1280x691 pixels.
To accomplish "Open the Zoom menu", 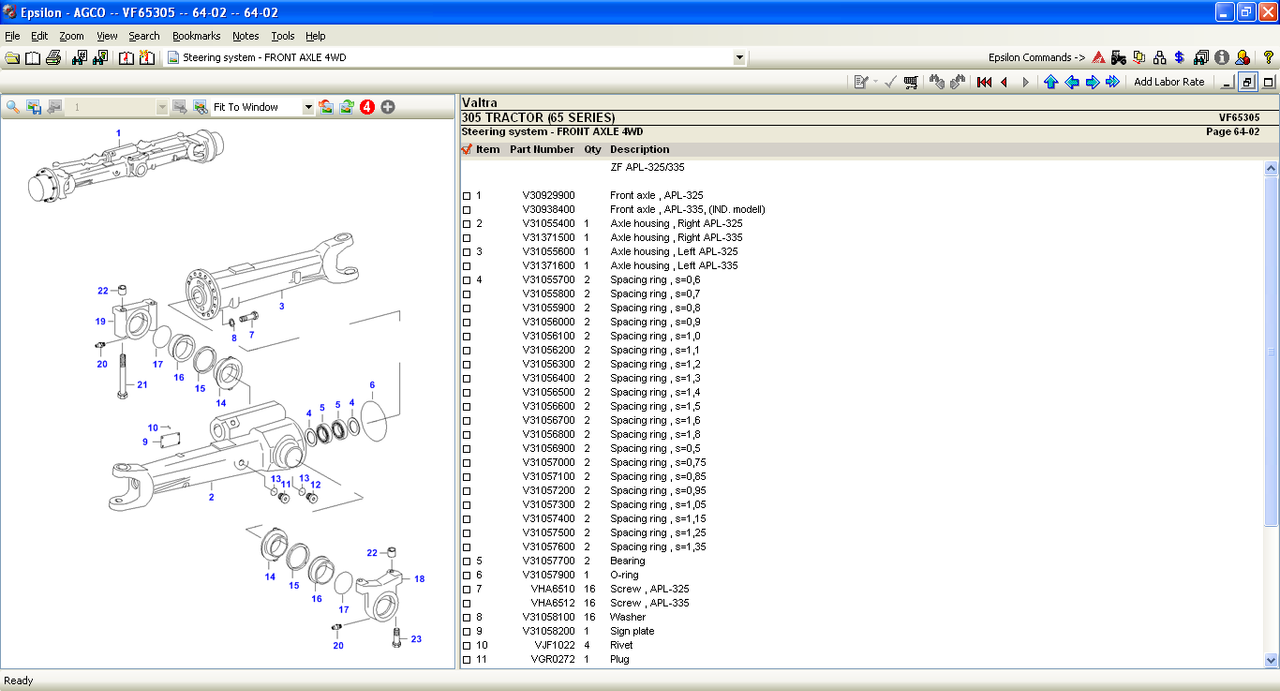I will 71,36.
